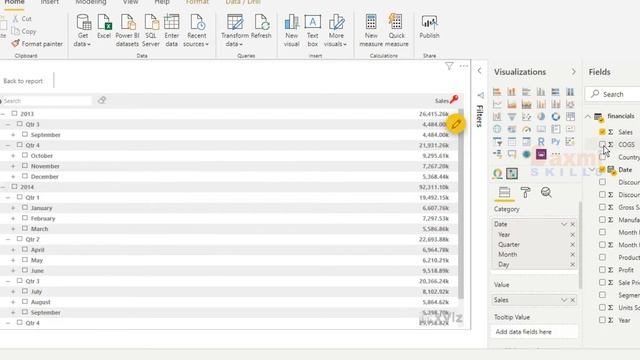
Task: Collapse the financials table in Fields
Action: (588, 117)
